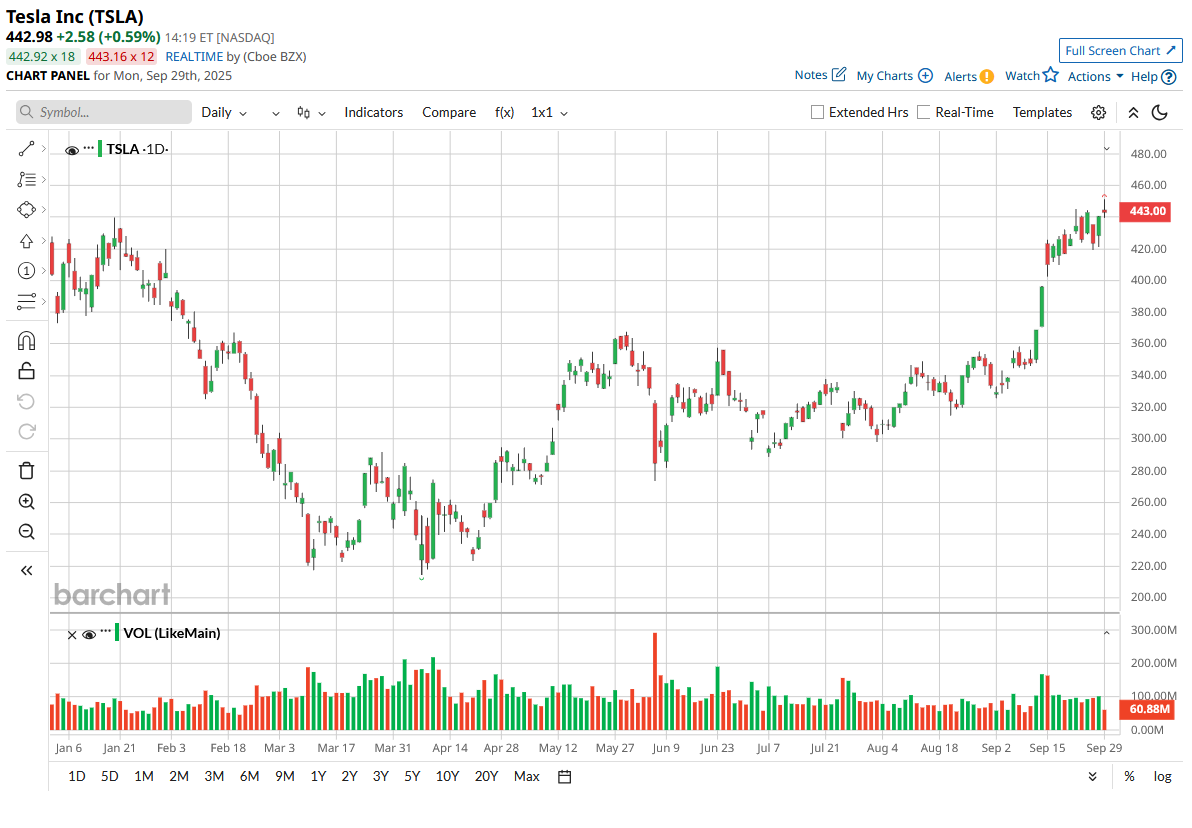Click the Help question mark icon
The image size is (1192, 828).
click(1169, 77)
